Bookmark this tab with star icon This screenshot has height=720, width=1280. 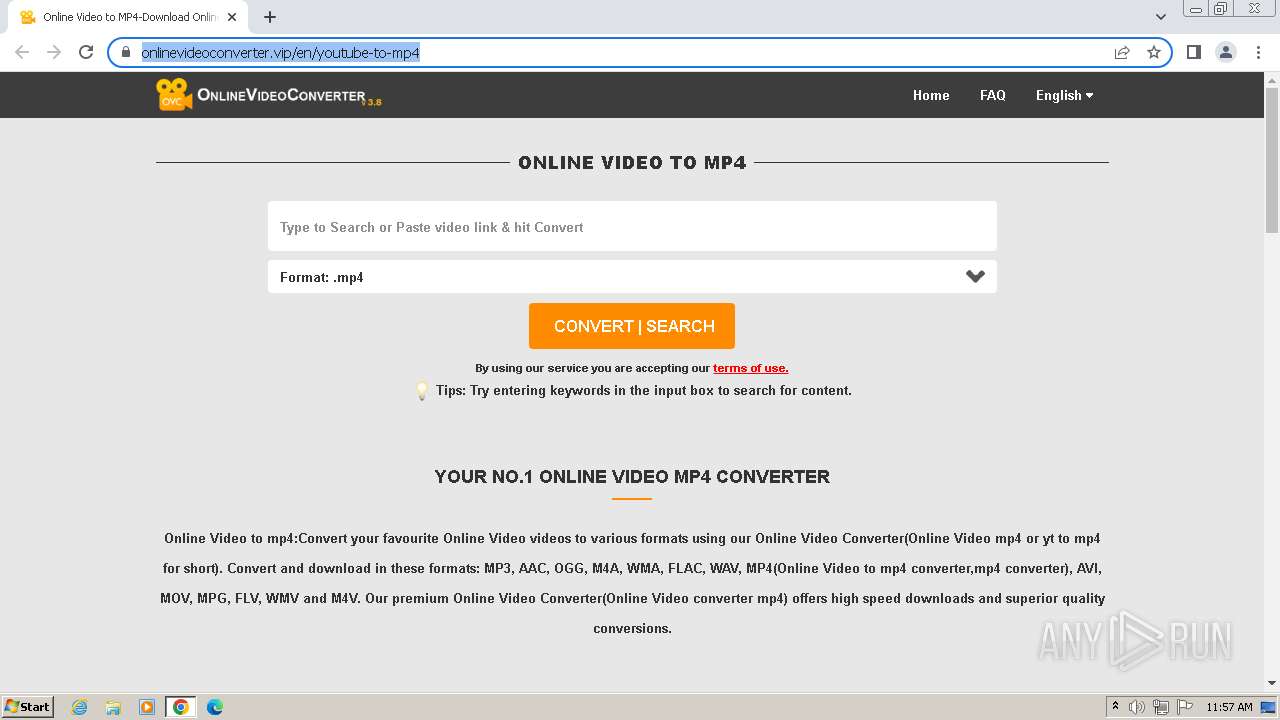pyautogui.click(x=1154, y=52)
